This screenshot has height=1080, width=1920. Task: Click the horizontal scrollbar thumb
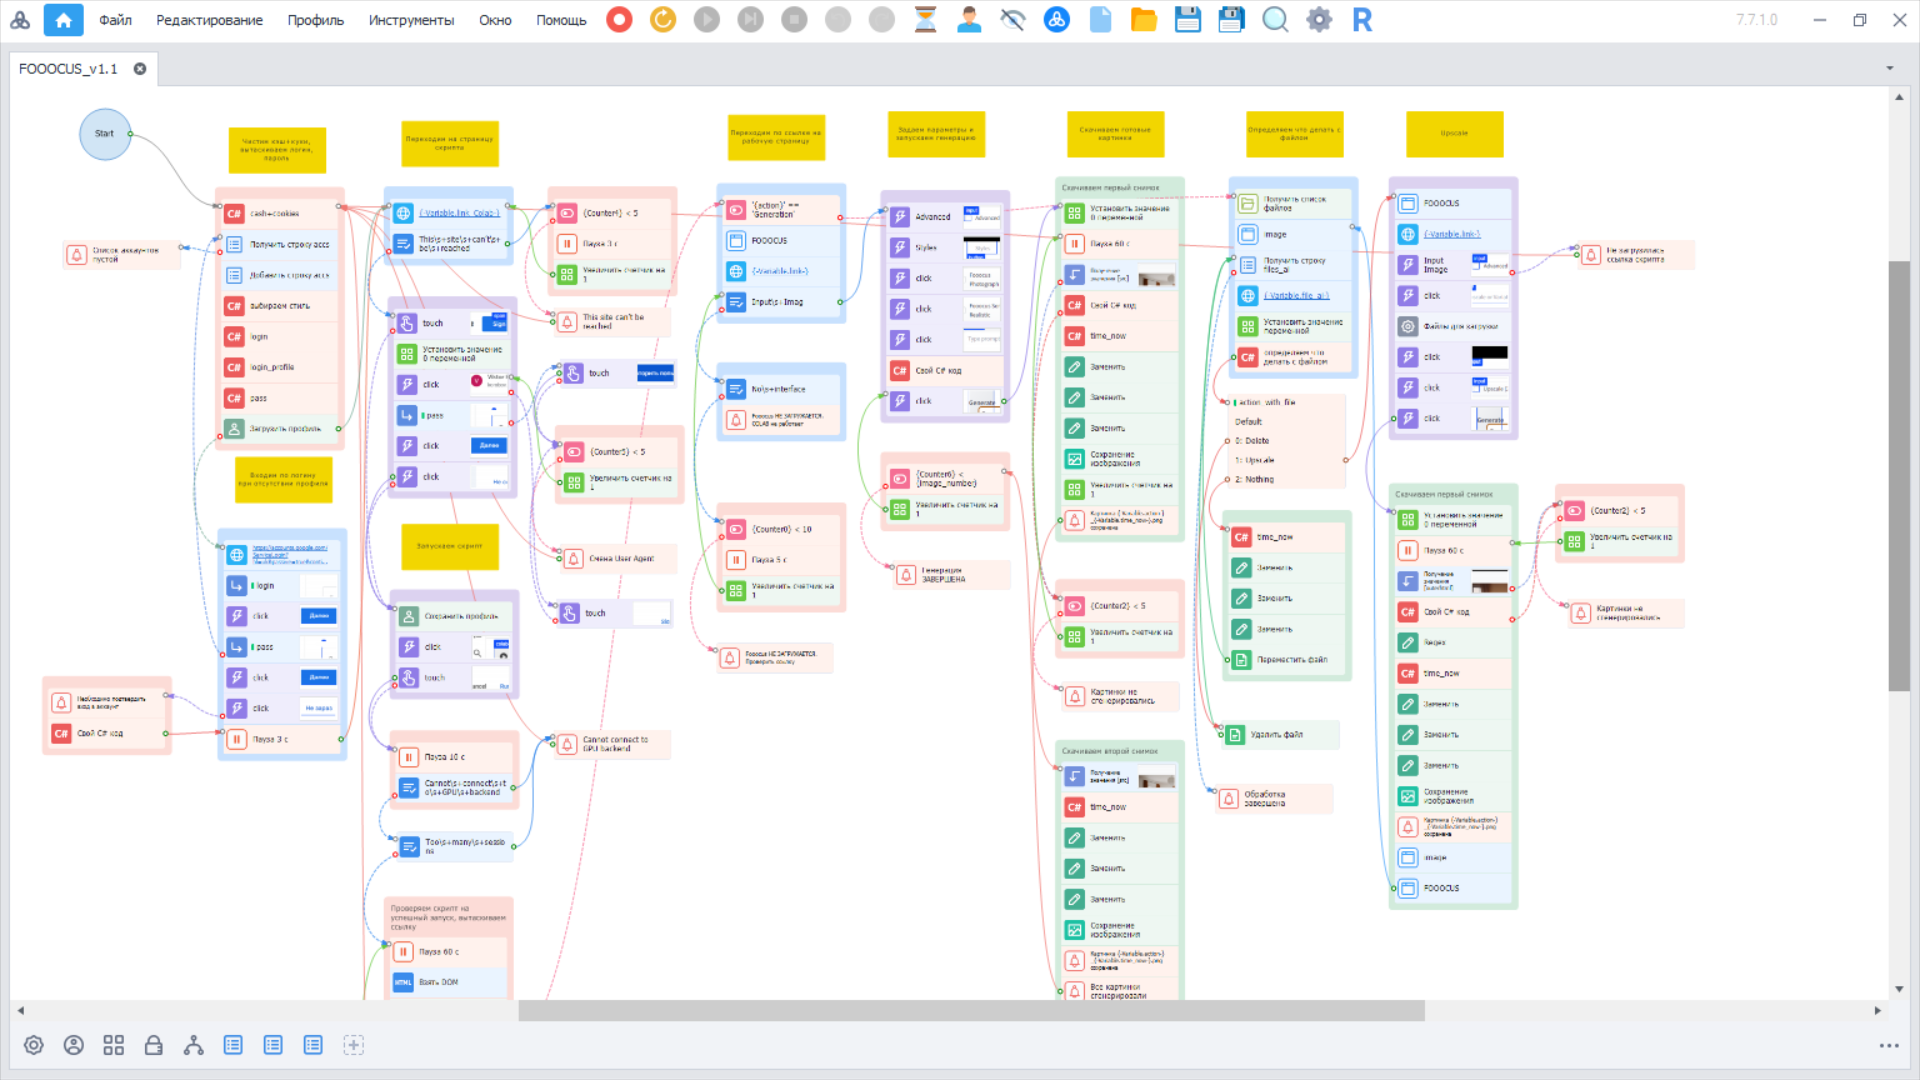pos(970,1011)
